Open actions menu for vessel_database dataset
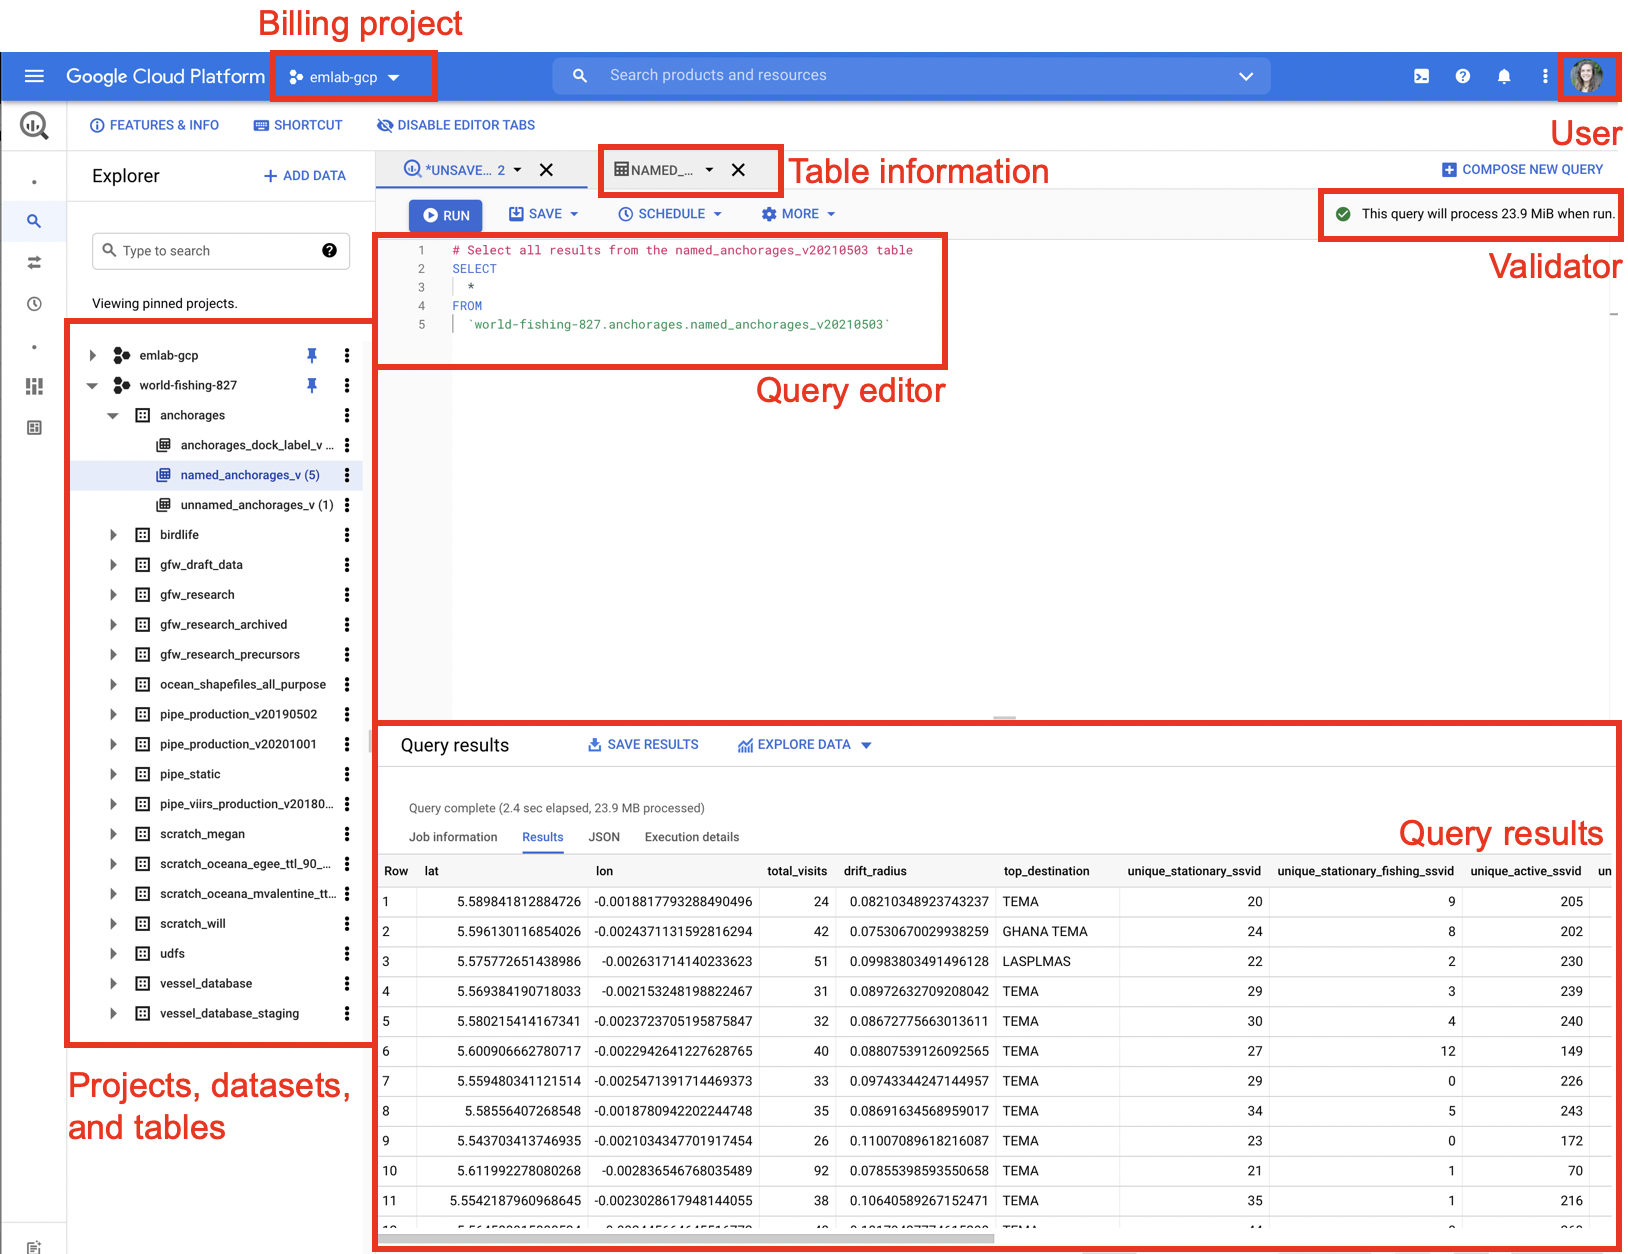This screenshot has width=1628, height=1254. (x=347, y=983)
